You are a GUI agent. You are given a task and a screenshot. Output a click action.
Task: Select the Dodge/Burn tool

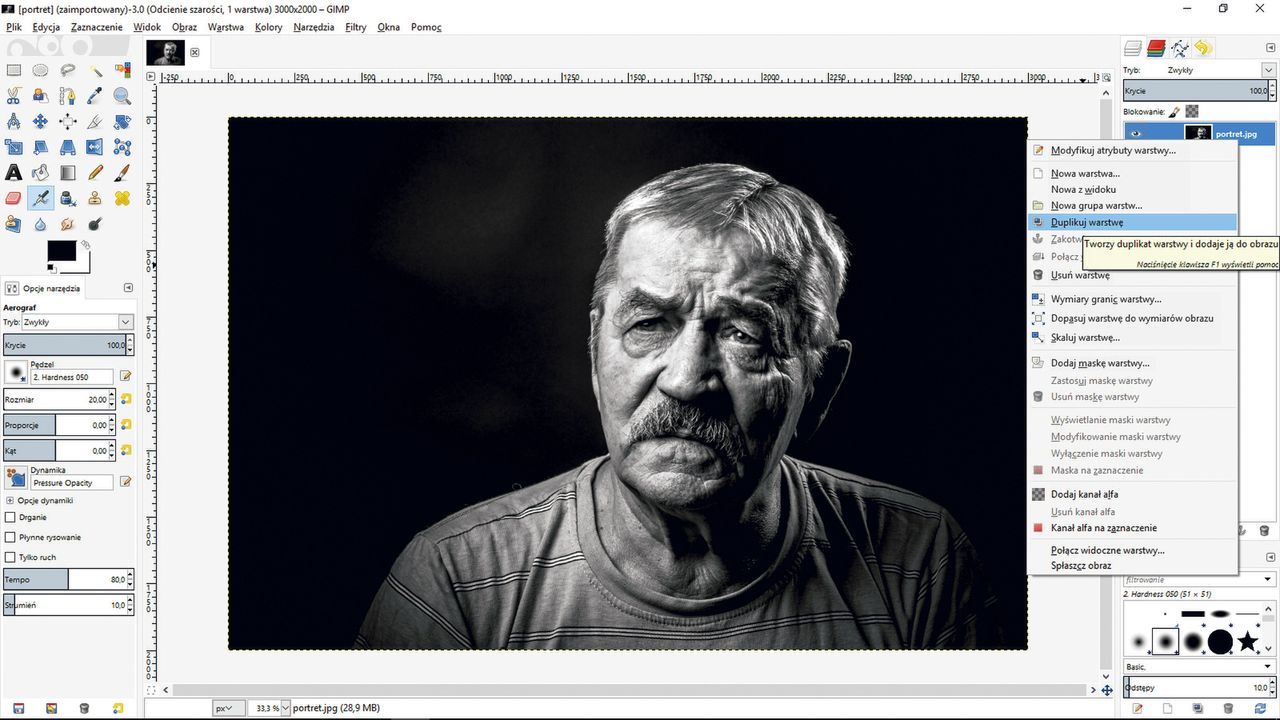coord(95,224)
